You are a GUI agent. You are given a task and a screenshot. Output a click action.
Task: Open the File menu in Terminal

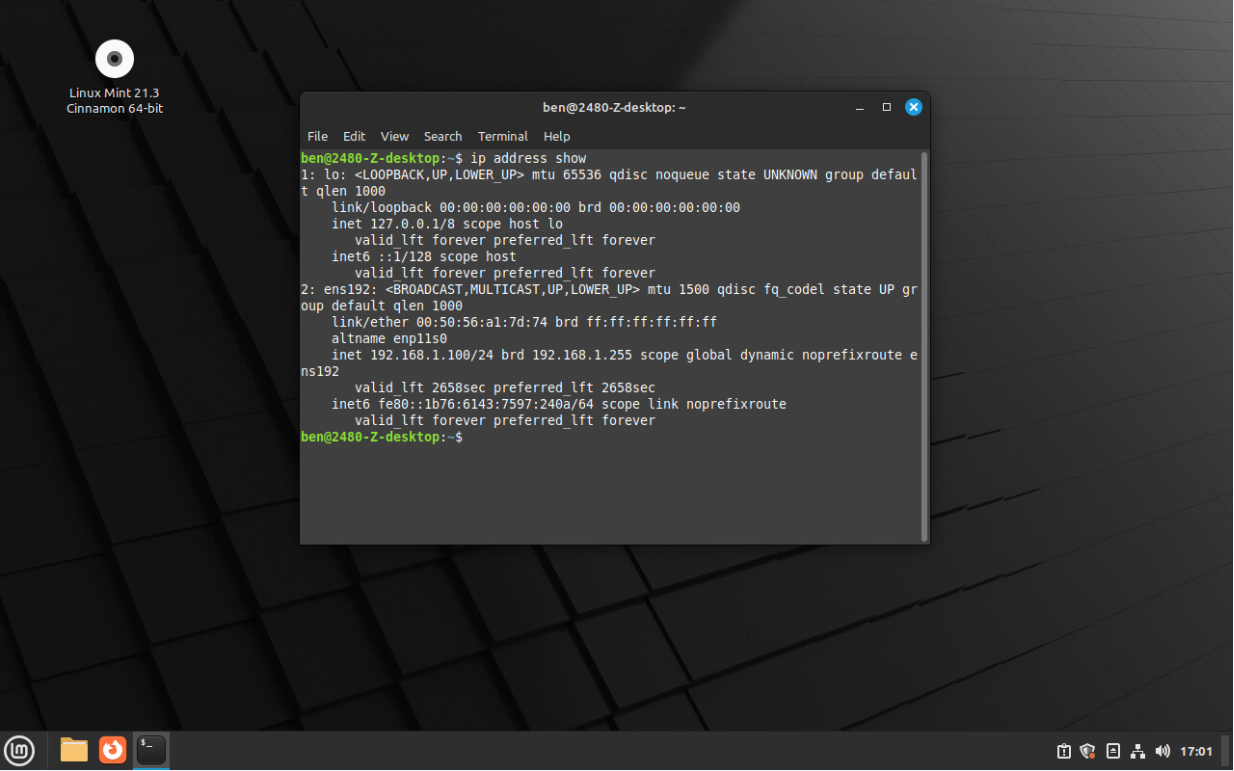pyautogui.click(x=317, y=136)
